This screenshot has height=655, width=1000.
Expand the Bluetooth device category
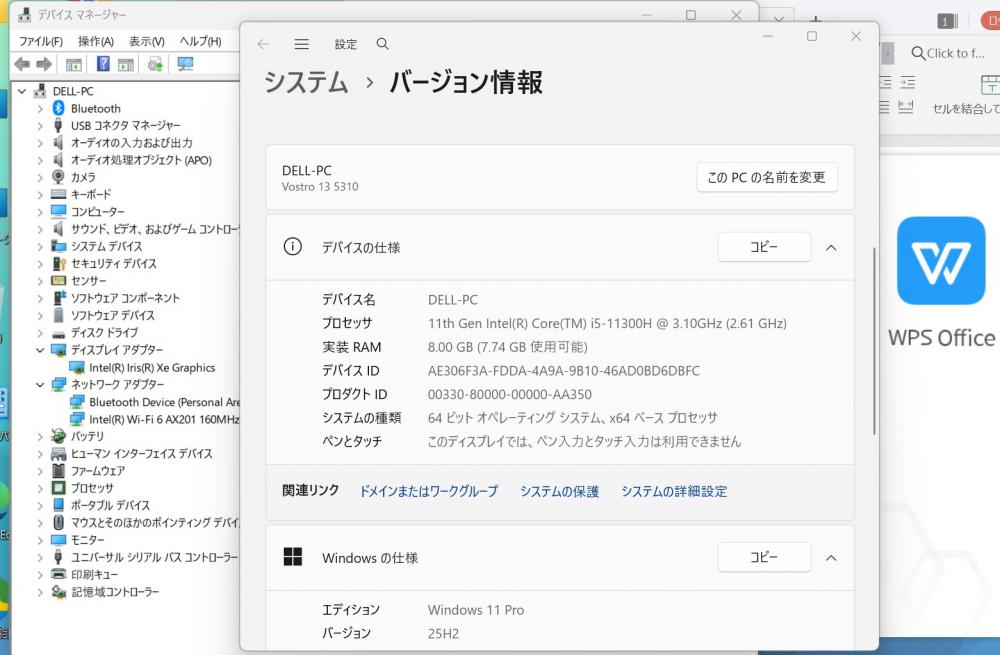coord(40,108)
